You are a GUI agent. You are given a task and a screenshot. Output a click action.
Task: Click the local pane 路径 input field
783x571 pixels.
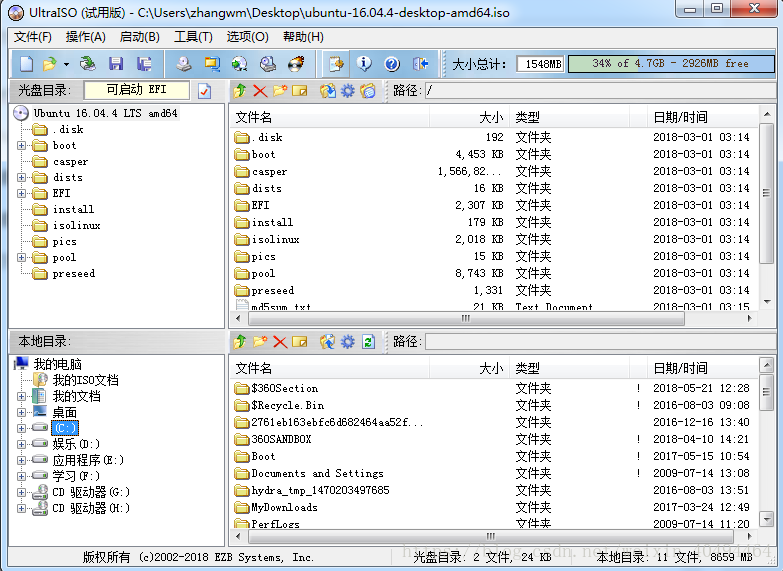(x=600, y=342)
